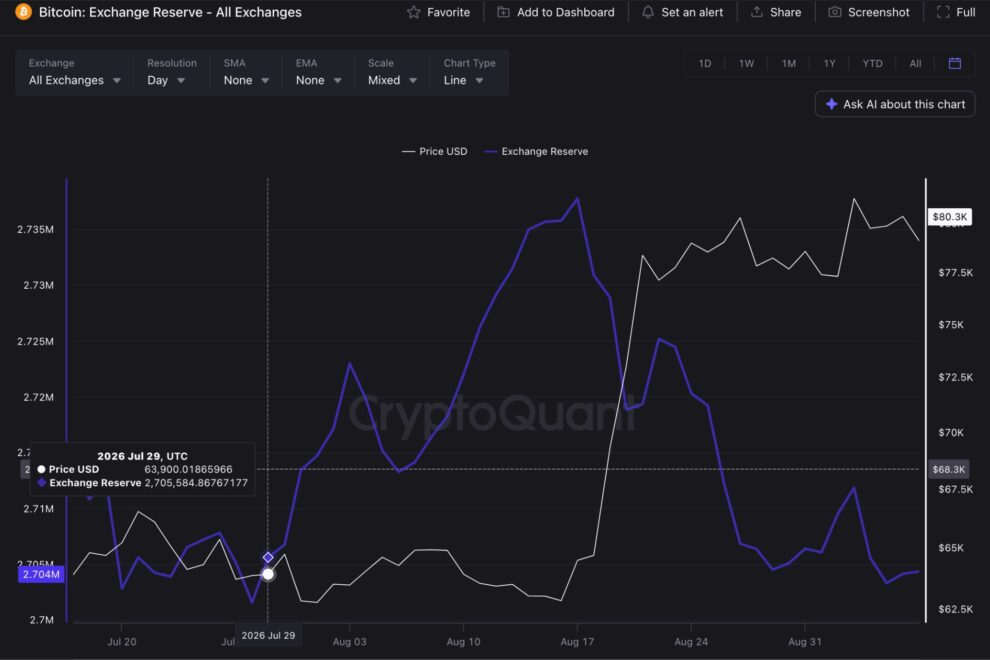Click the Aug 31 x-axis label

pos(805,642)
